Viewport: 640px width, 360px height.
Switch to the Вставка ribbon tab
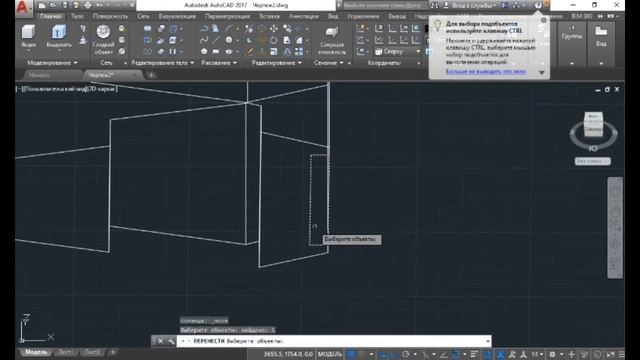(x=269, y=16)
